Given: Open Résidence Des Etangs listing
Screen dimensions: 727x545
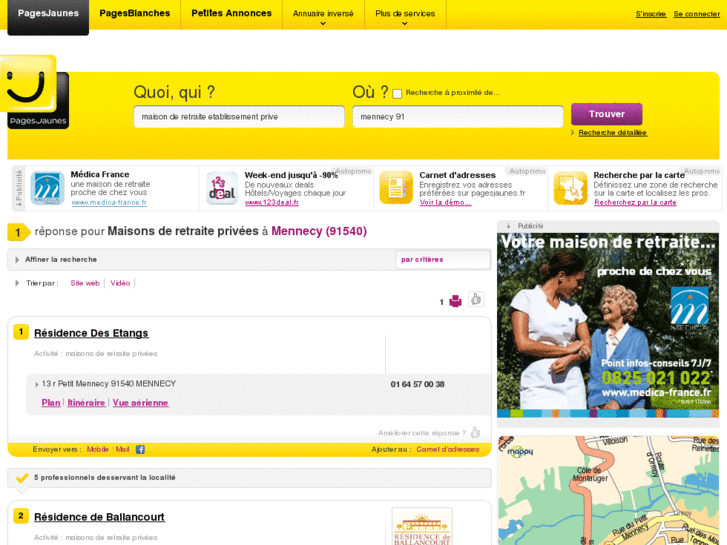Looking at the screenshot, I should coord(91,333).
